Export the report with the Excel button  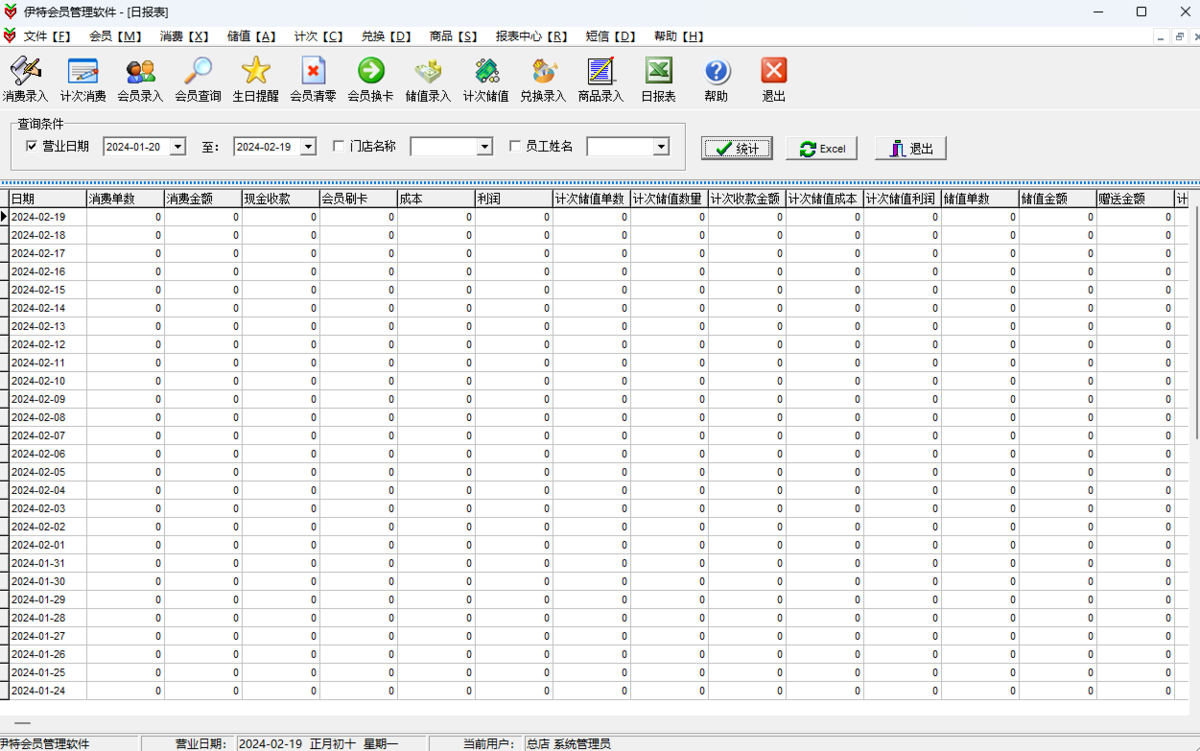coord(822,148)
